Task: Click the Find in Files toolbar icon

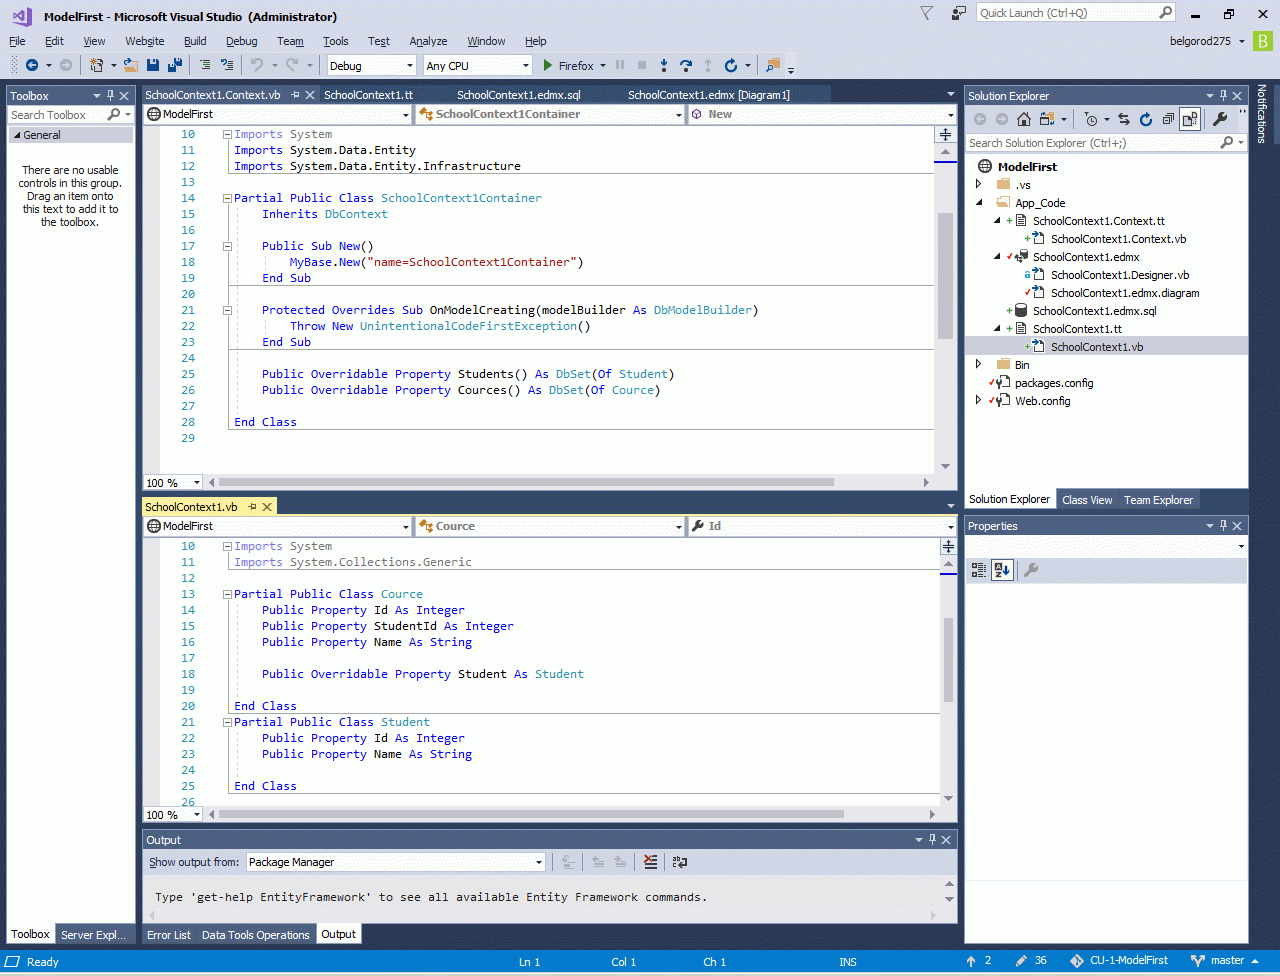Action: 772,65
